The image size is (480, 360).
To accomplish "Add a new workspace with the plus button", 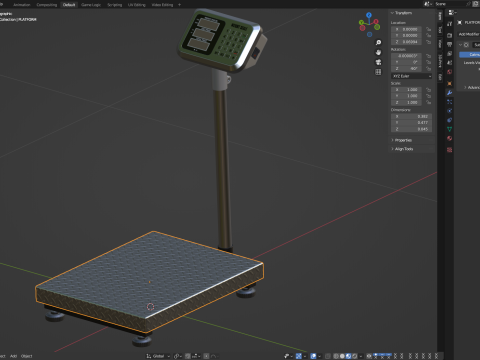I will 179,5.
